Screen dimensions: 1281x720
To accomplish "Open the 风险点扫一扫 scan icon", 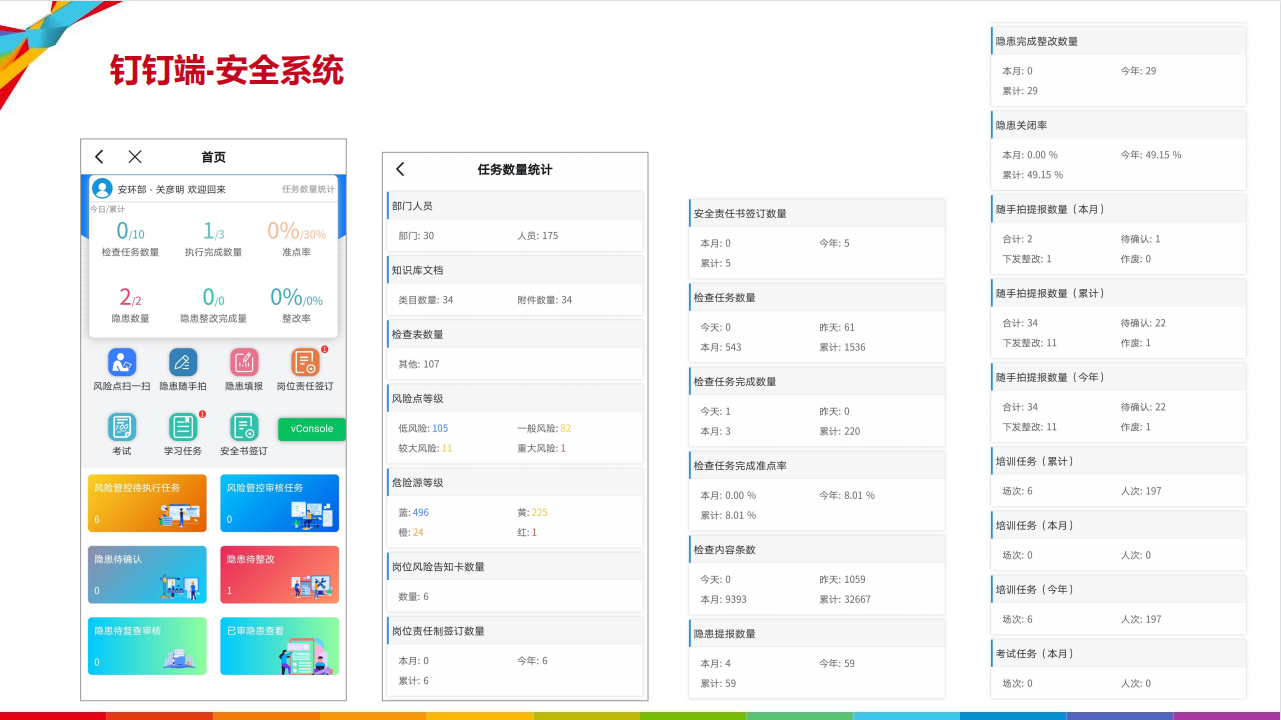I will point(122,363).
